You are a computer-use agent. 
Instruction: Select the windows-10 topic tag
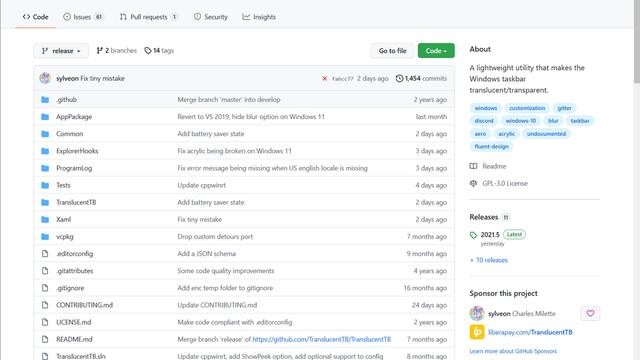pos(521,121)
